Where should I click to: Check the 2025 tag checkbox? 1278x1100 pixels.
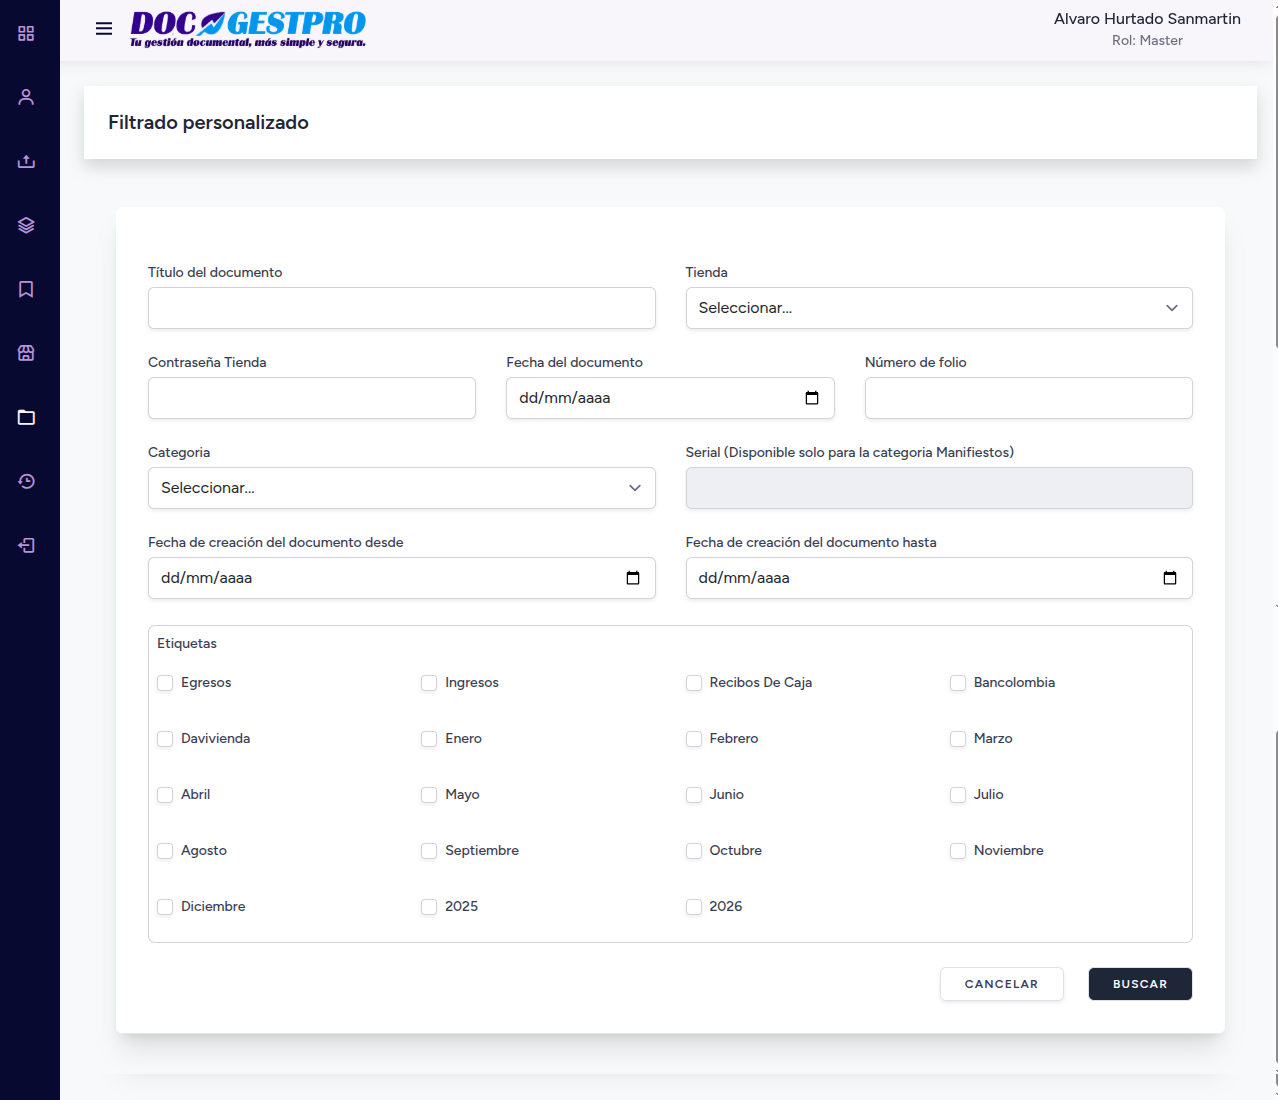coord(429,907)
